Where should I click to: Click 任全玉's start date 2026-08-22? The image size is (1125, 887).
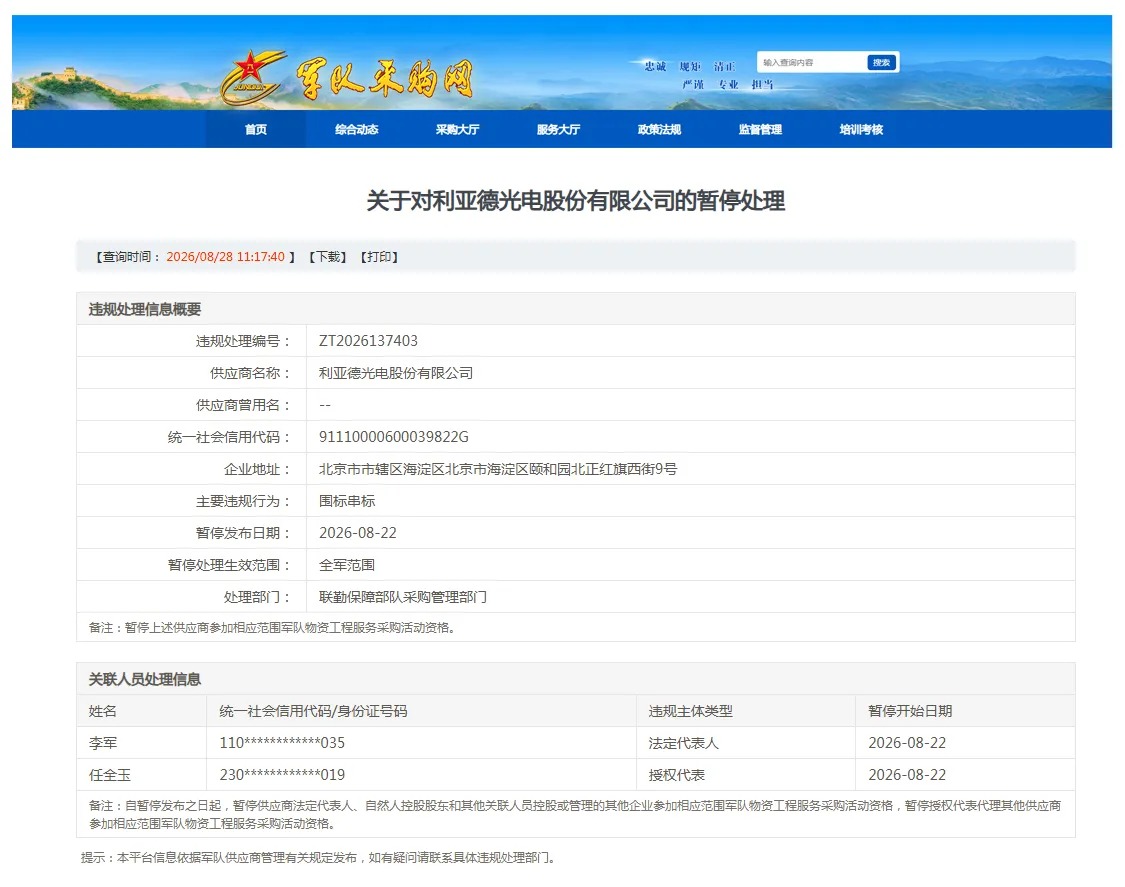point(907,775)
